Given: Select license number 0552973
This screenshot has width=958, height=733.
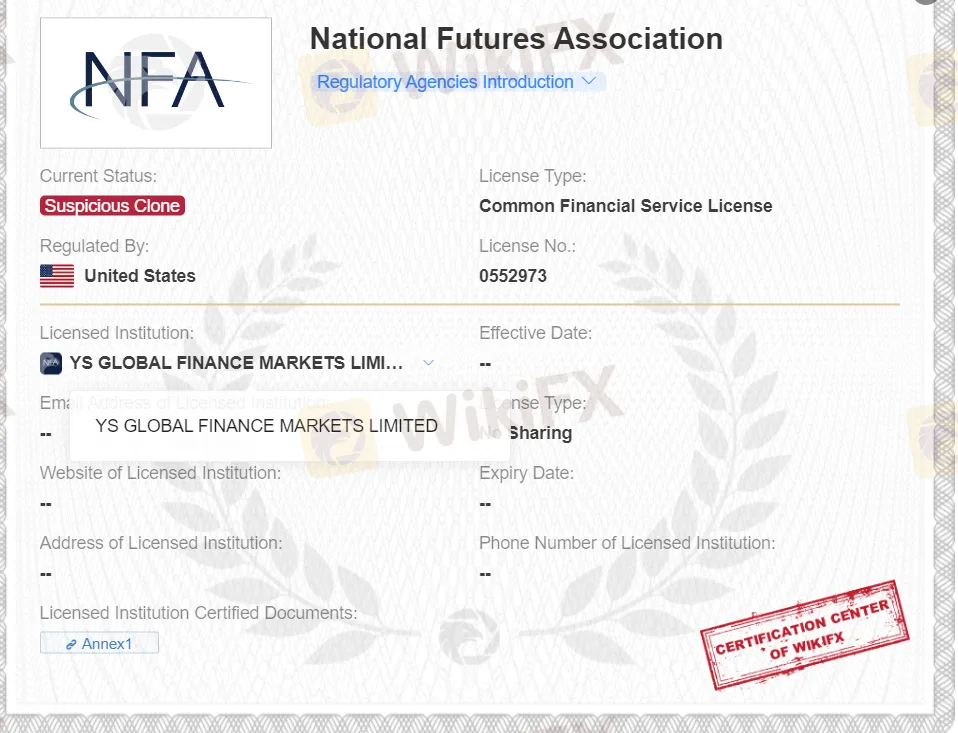Looking at the screenshot, I should pyautogui.click(x=513, y=276).
